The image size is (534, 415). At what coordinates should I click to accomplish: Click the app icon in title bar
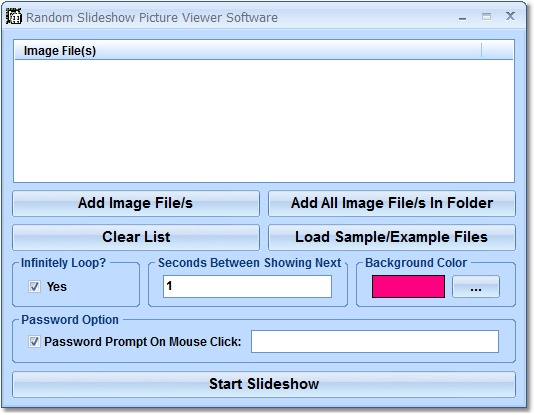pyautogui.click(x=14, y=17)
